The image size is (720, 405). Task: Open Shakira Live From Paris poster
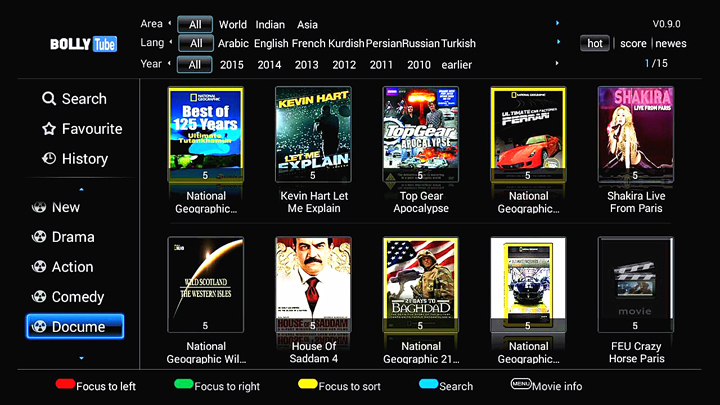pos(636,134)
